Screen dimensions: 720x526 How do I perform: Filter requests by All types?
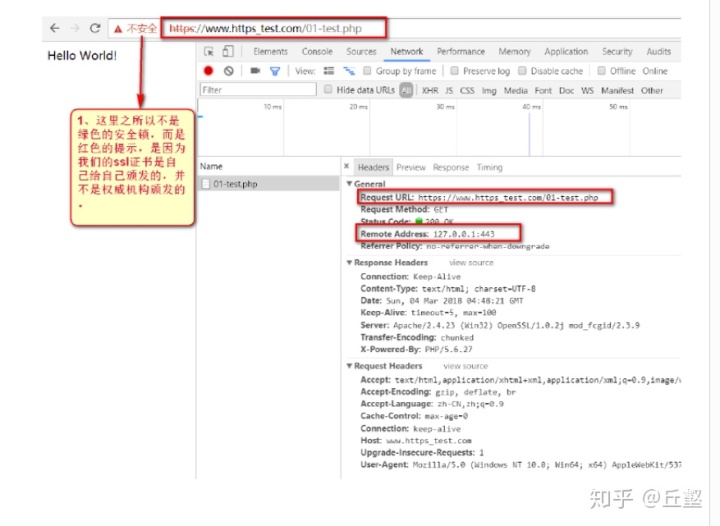pyautogui.click(x=406, y=90)
